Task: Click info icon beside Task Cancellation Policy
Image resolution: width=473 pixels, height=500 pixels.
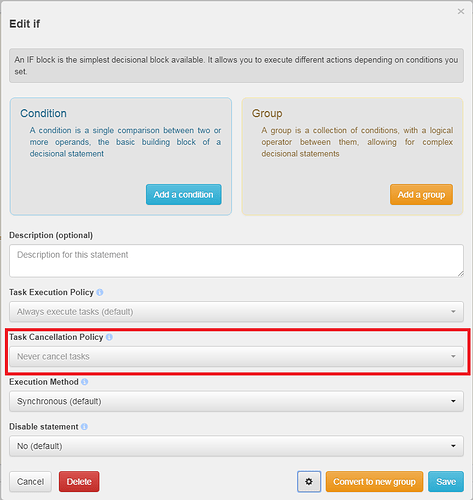Action: (109, 337)
